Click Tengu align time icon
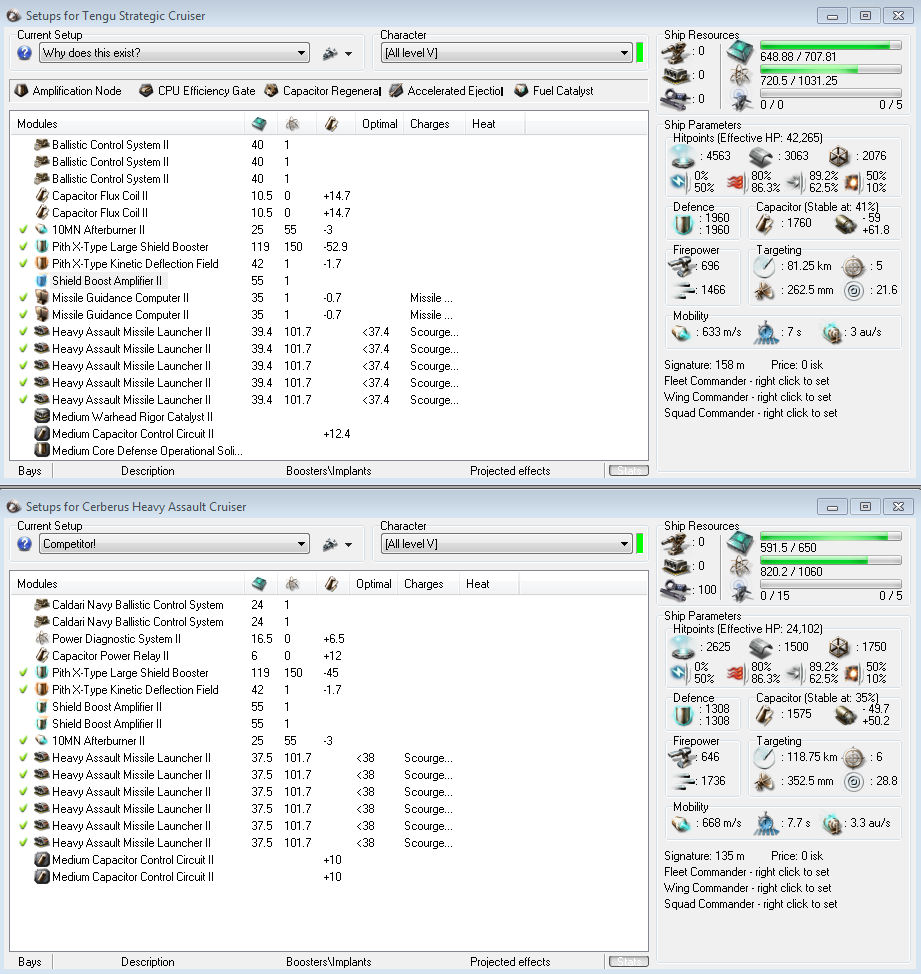The image size is (921, 974). click(x=766, y=332)
